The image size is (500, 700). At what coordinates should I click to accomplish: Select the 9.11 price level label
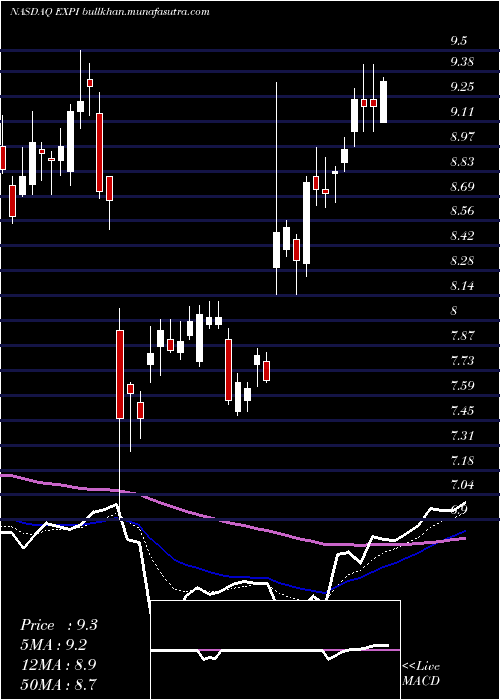point(462,112)
